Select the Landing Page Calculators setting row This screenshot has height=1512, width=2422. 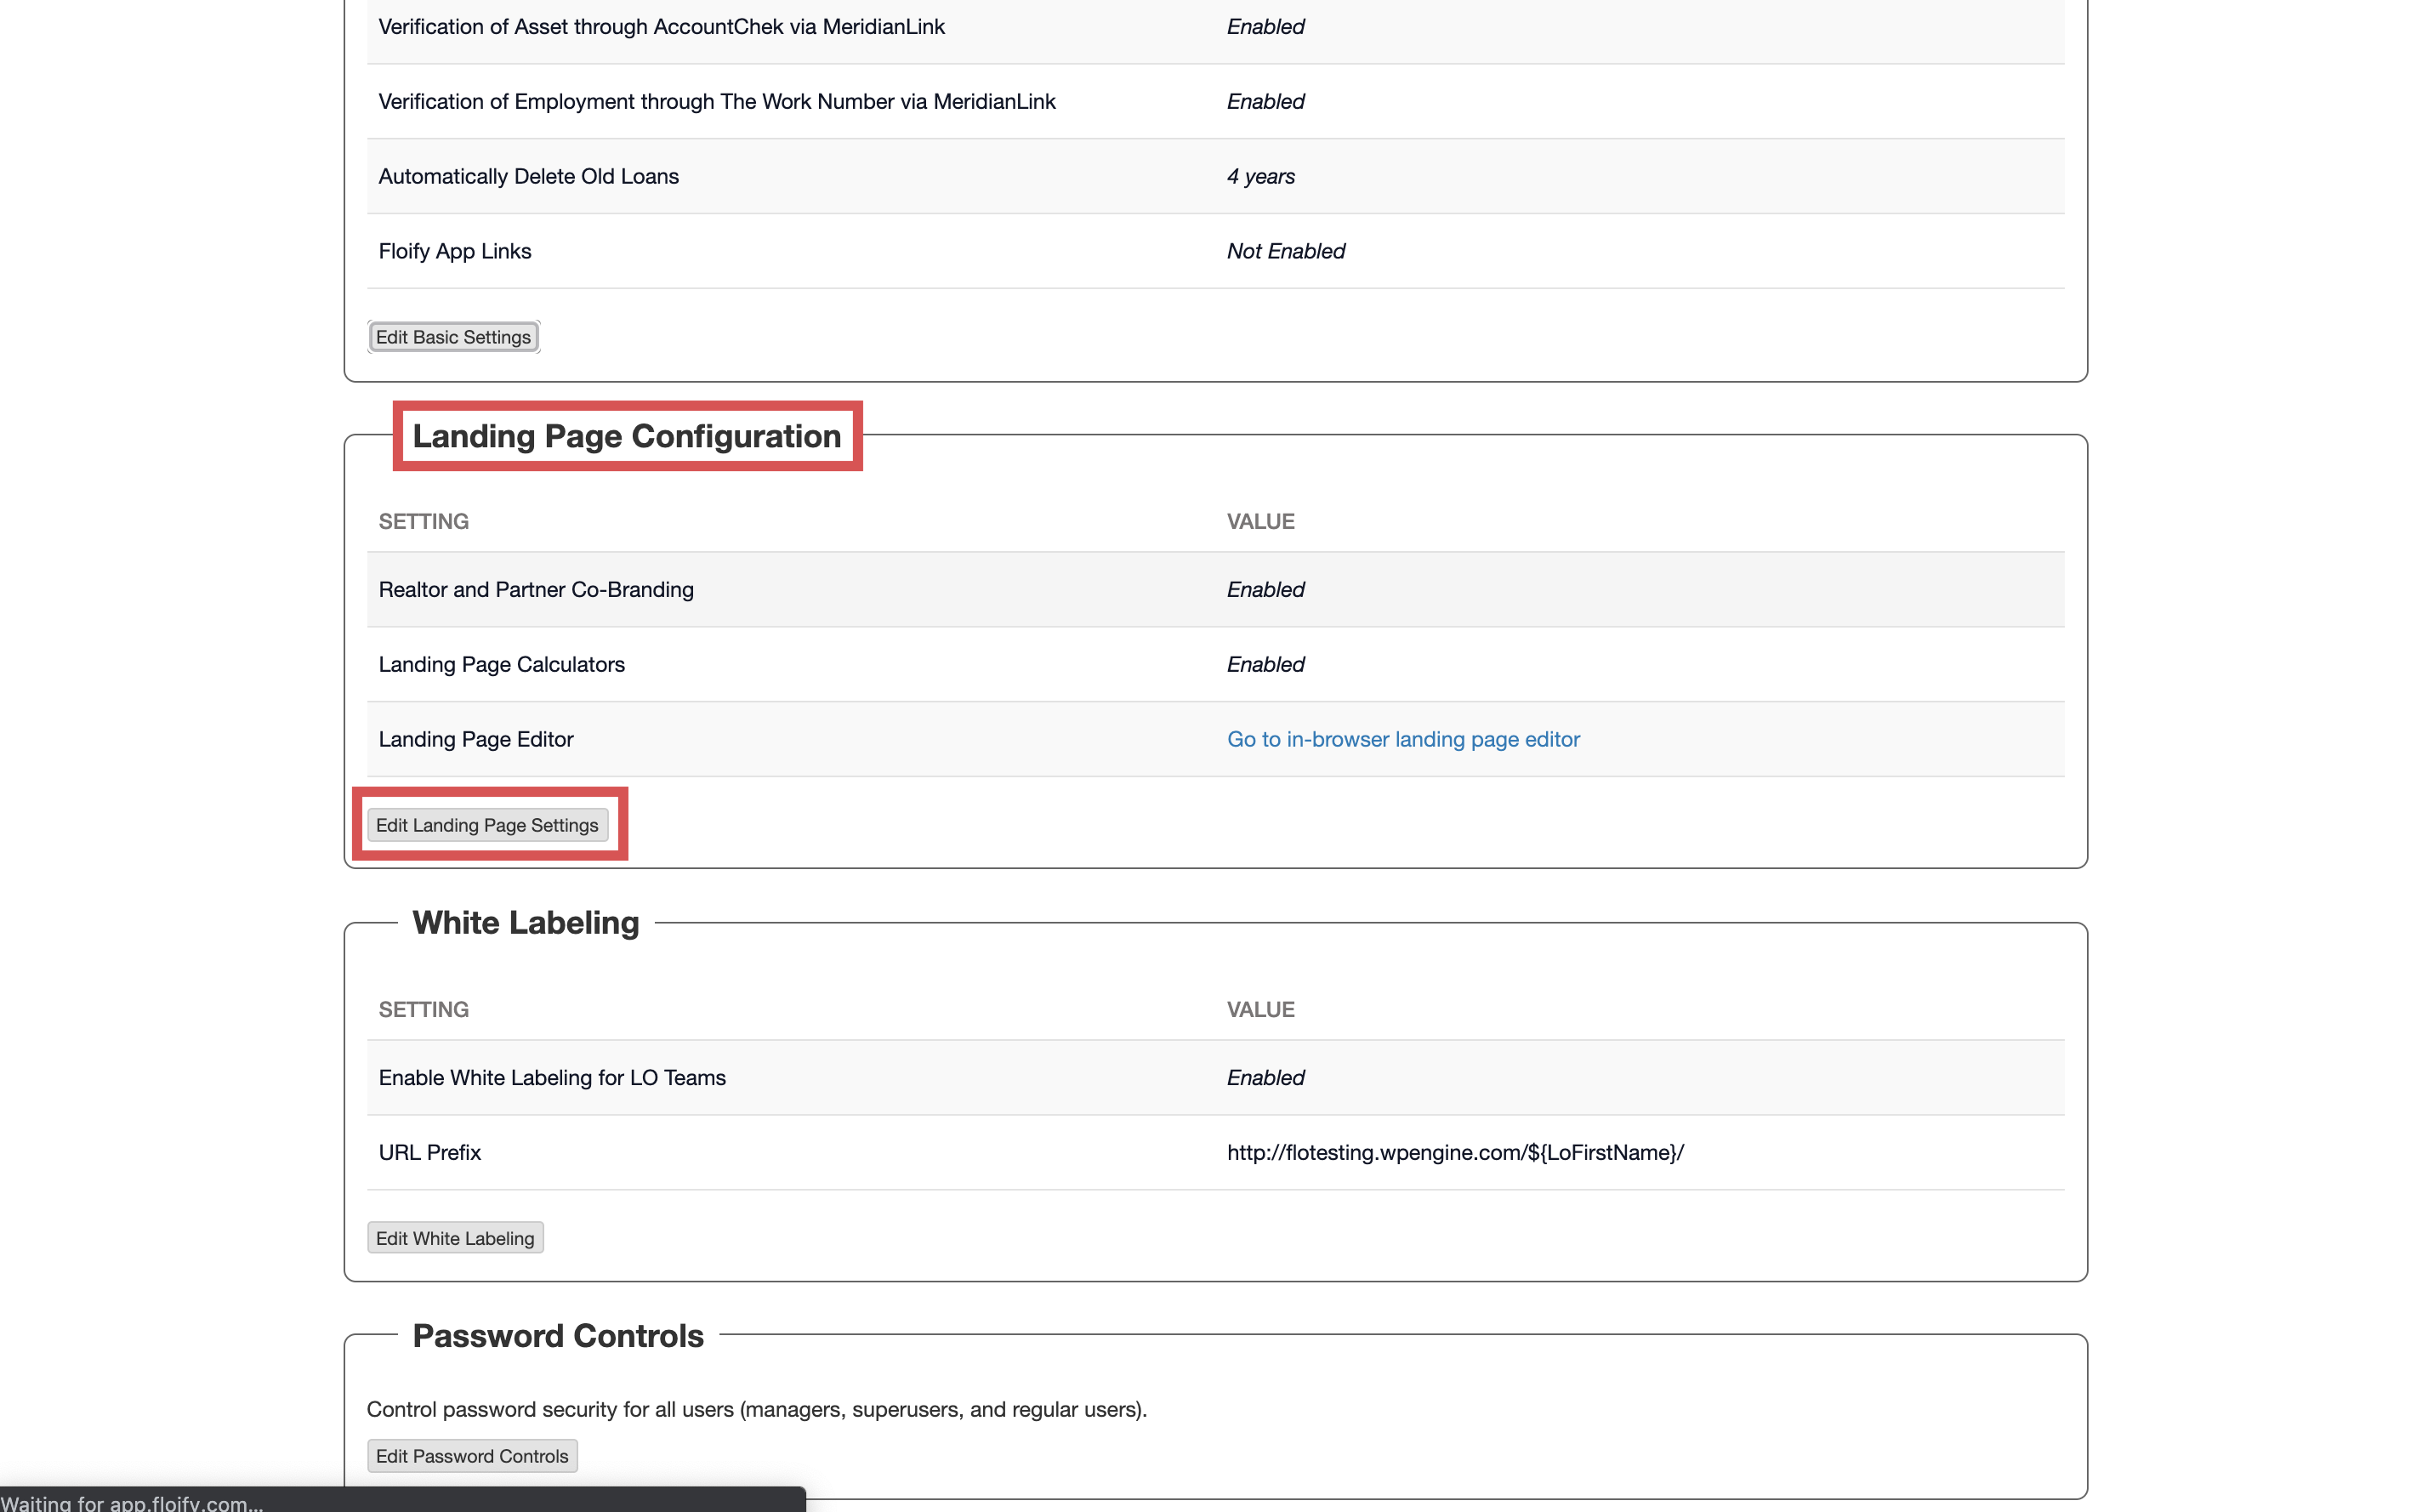click(x=501, y=665)
